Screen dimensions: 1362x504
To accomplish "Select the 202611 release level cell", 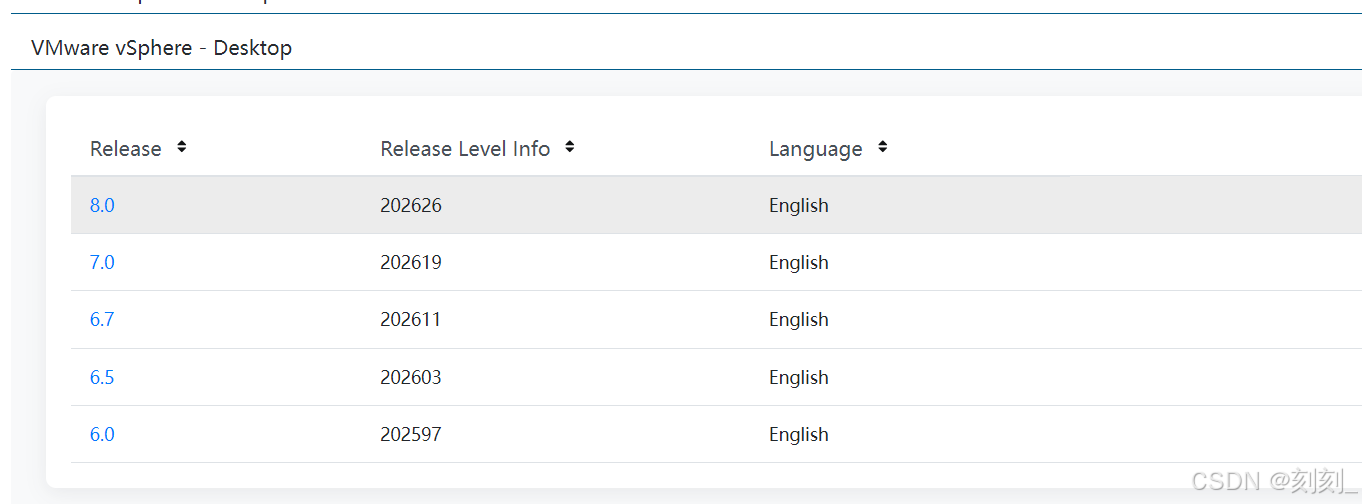I will [x=411, y=319].
